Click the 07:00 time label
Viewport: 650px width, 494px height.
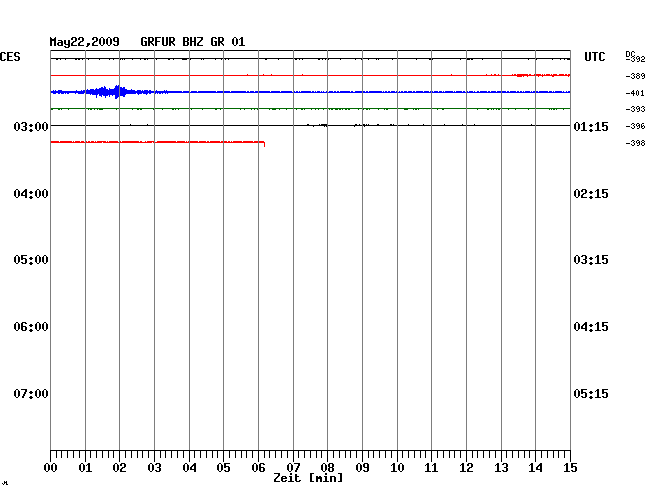31,393
